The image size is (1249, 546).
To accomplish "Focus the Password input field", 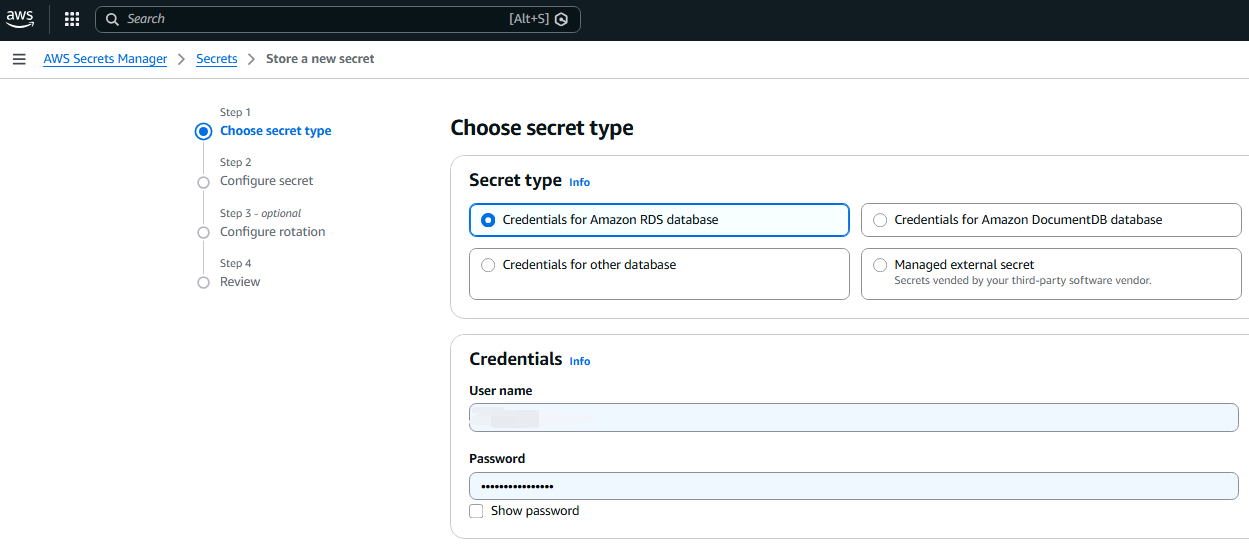I will coord(853,486).
